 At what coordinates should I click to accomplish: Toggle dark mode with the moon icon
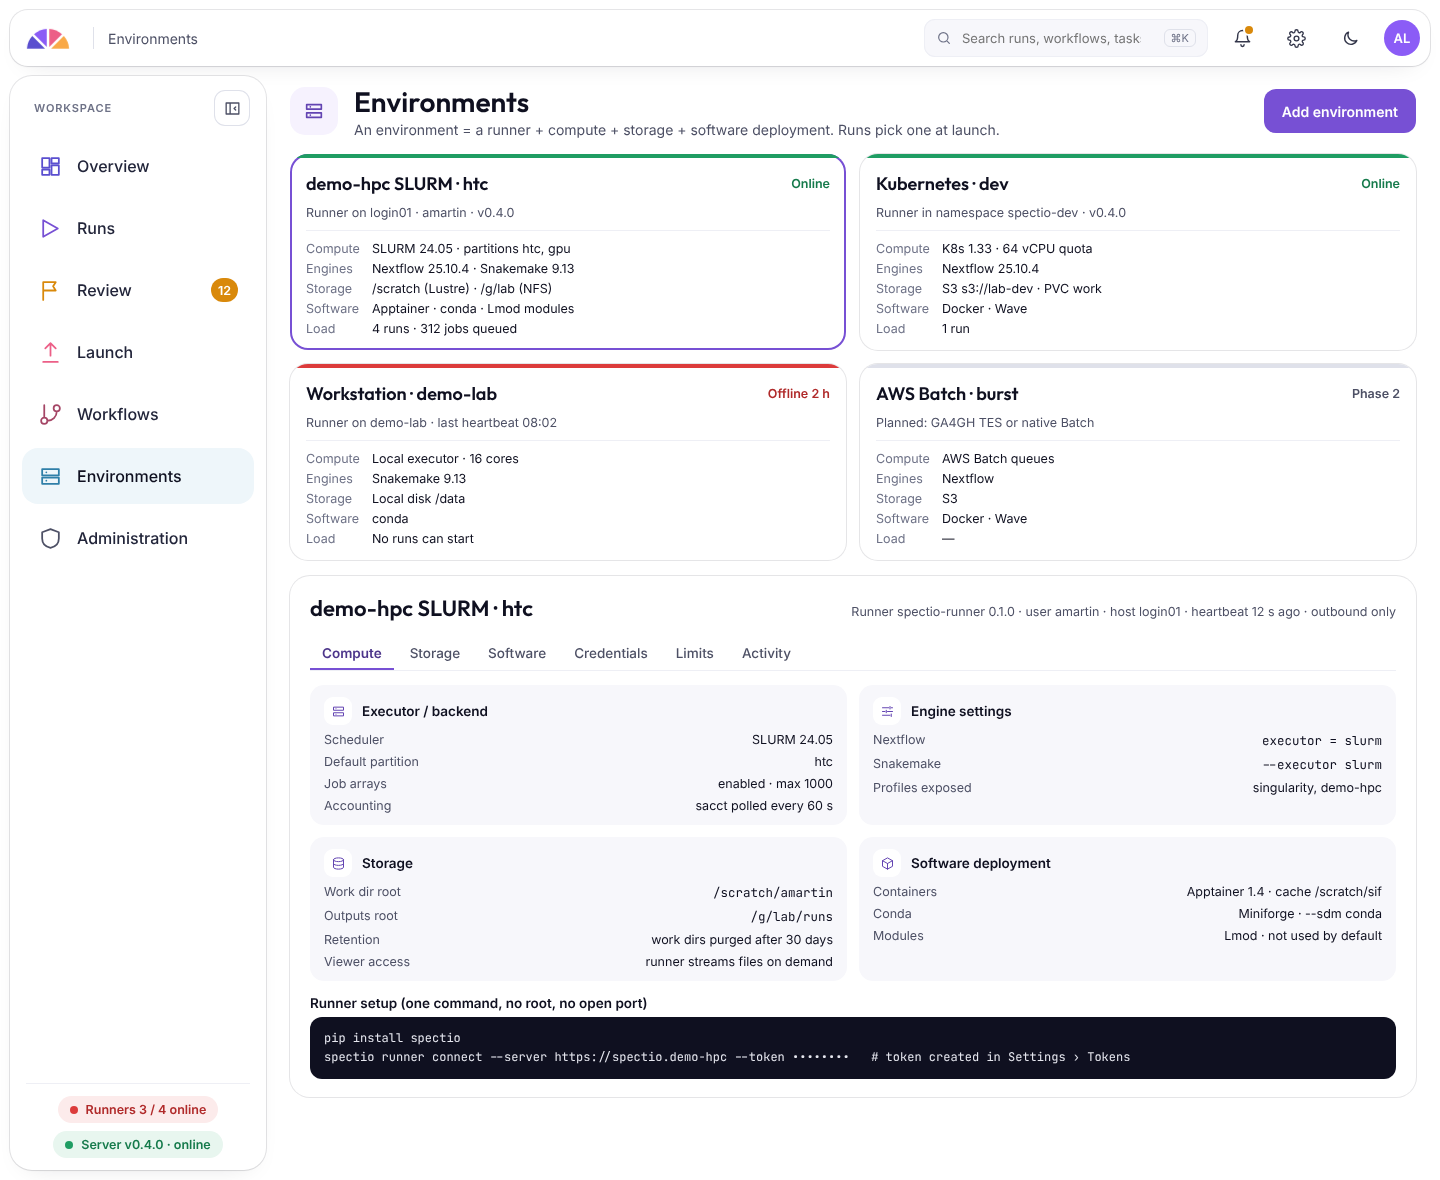pos(1350,38)
